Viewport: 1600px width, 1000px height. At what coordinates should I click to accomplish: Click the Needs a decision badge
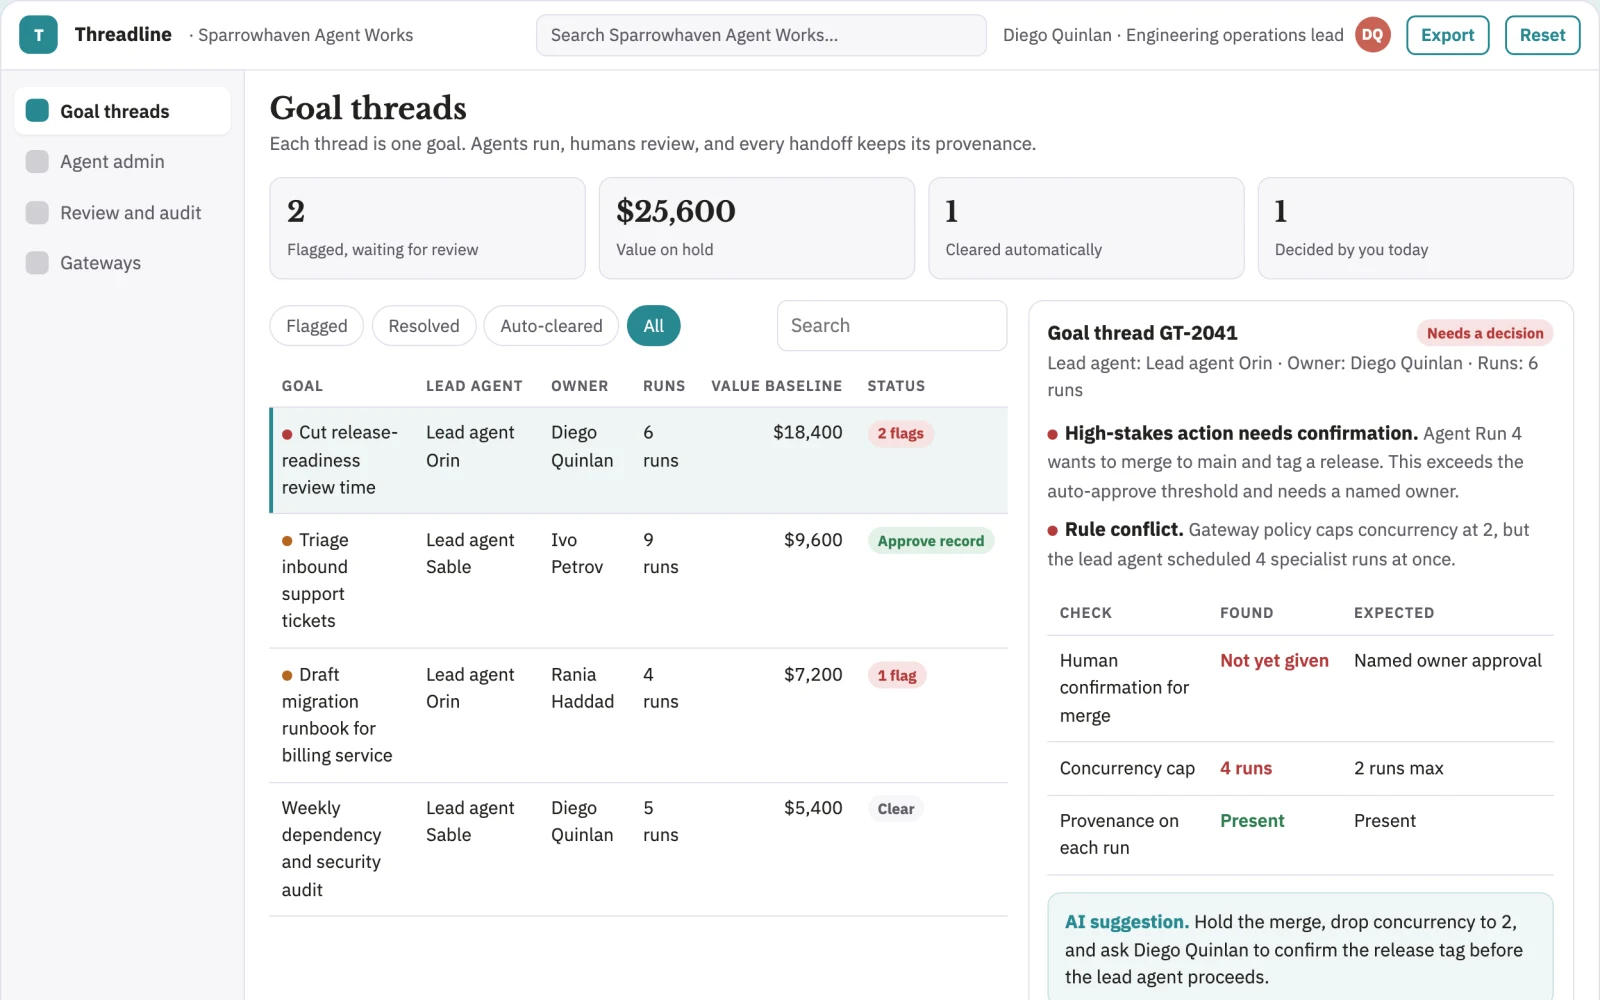(x=1485, y=333)
